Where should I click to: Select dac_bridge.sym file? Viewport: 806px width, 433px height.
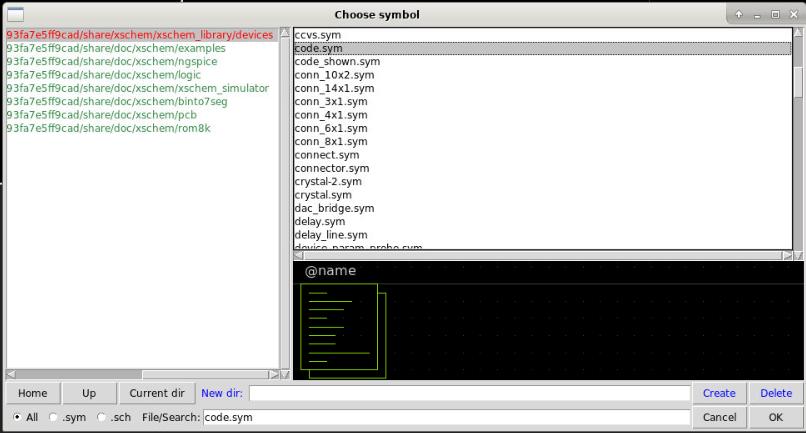pyautogui.click(x=543, y=209)
